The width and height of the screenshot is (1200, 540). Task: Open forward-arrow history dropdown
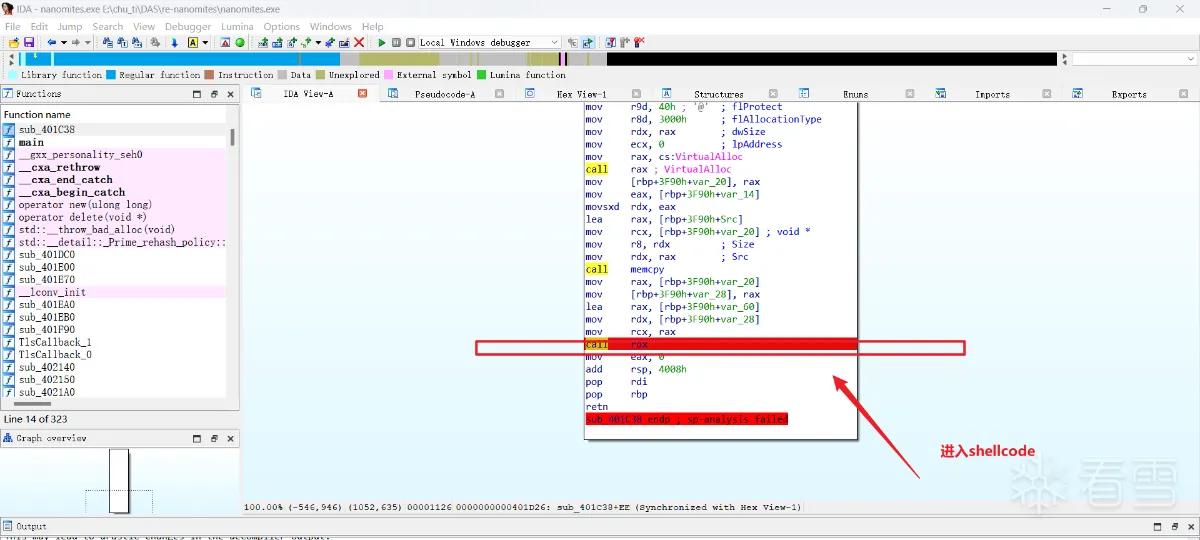click(x=88, y=43)
